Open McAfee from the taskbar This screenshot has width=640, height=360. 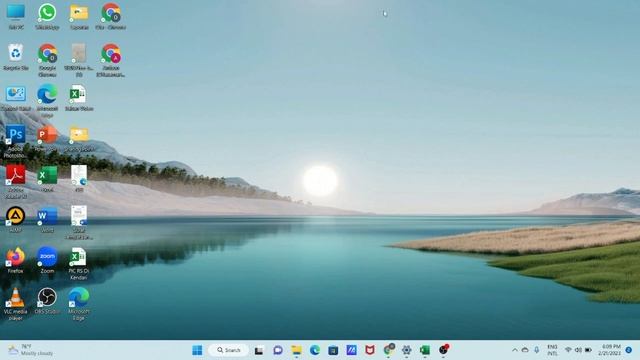370,350
